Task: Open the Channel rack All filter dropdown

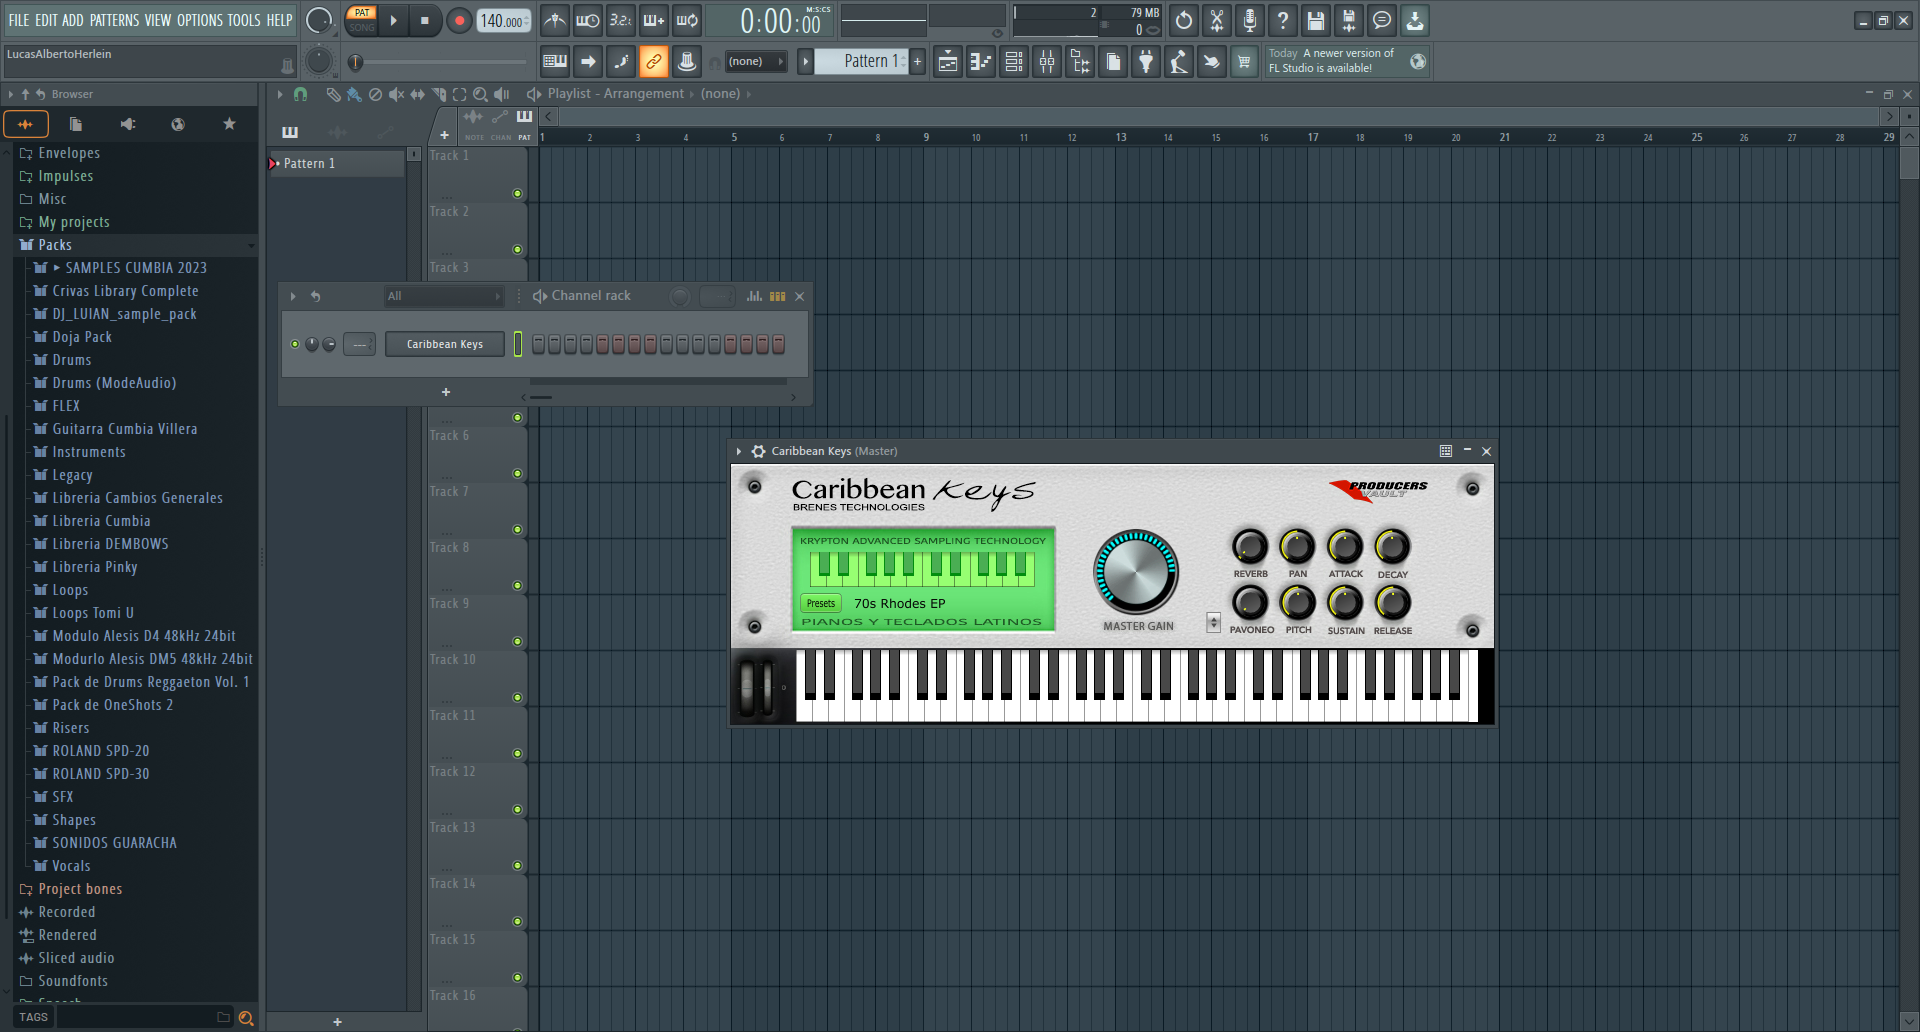Action: click(x=444, y=296)
